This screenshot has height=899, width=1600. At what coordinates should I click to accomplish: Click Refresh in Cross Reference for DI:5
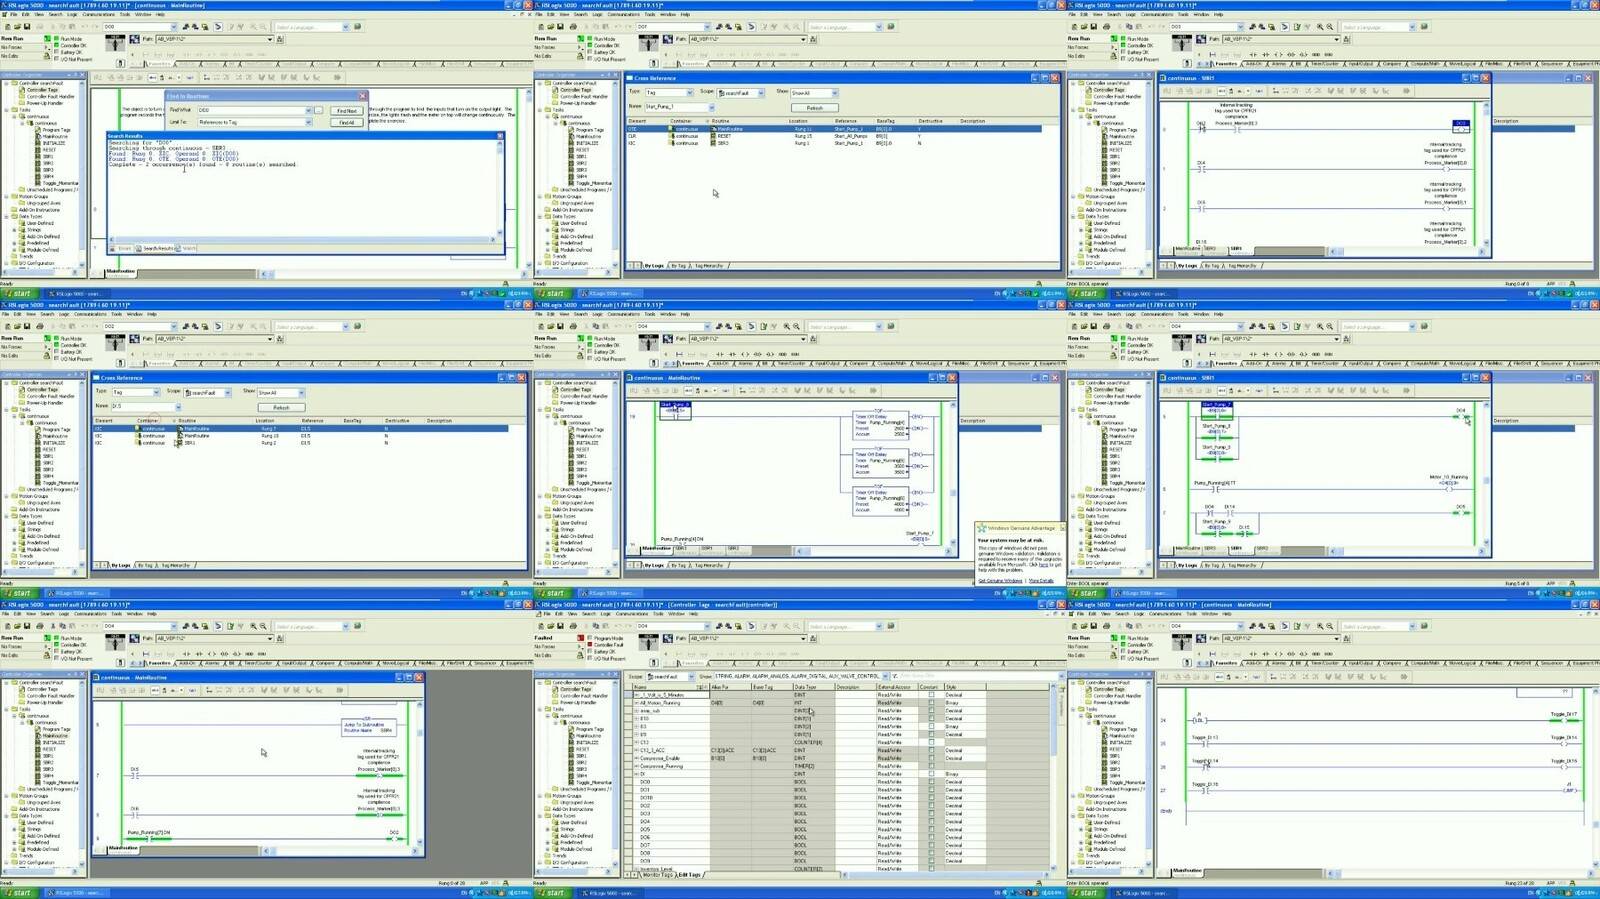pyautogui.click(x=281, y=407)
